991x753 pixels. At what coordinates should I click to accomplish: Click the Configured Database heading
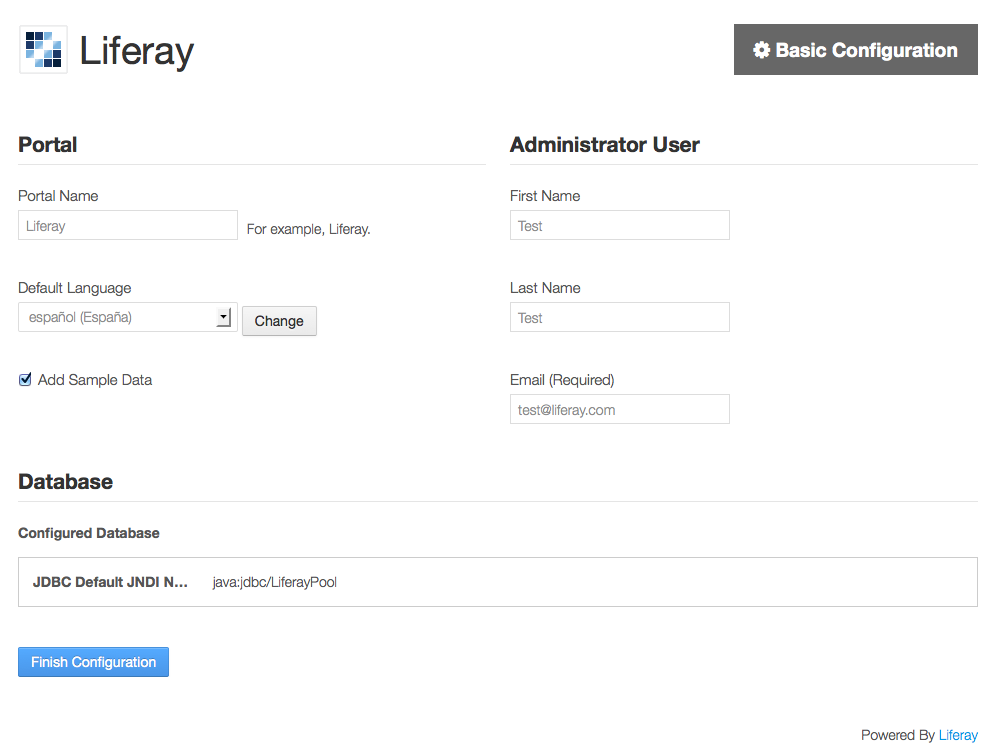coord(88,533)
